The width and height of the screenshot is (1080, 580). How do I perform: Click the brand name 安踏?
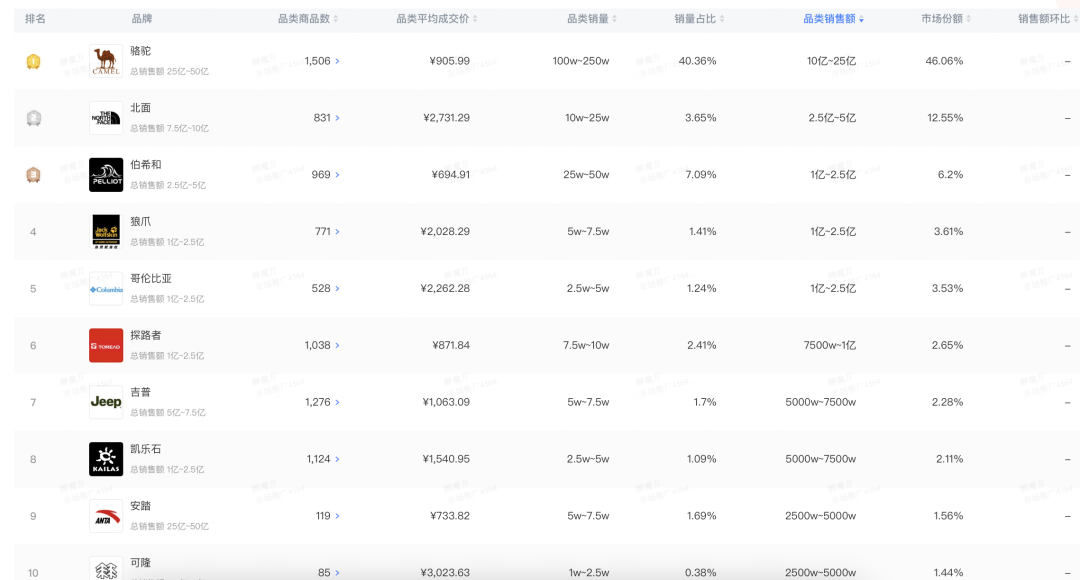pyautogui.click(x=141, y=506)
